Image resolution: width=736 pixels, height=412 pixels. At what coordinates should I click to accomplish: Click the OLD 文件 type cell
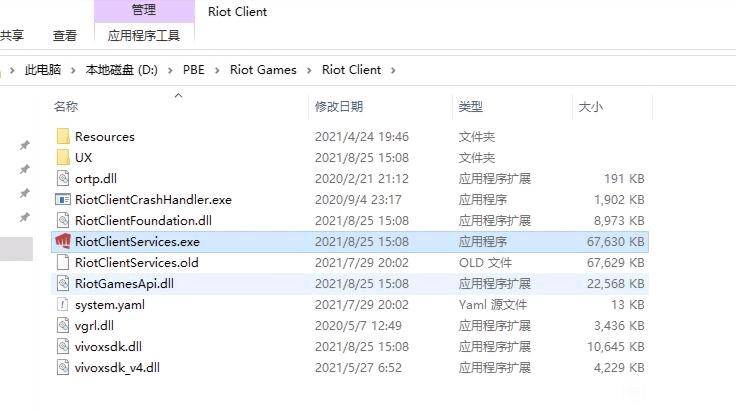tap(485, 262)
